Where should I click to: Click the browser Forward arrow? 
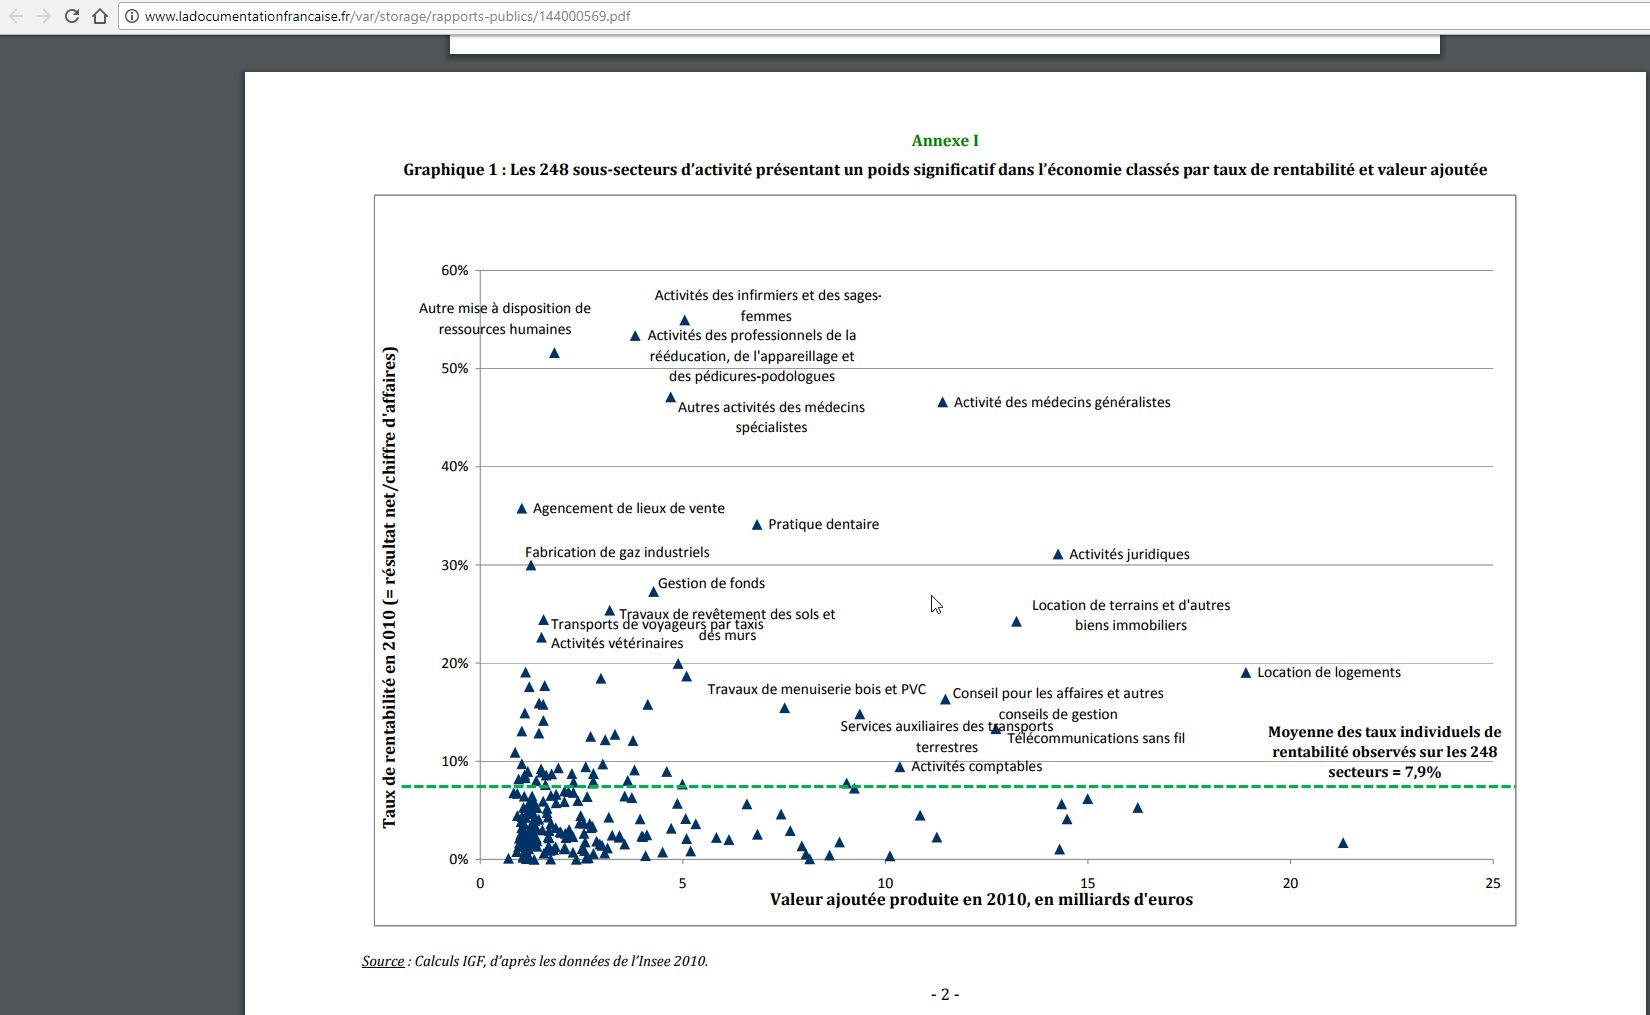point(43,16)
